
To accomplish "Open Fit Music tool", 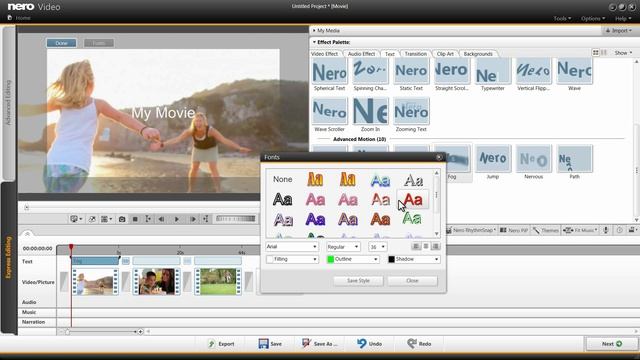I will 580,230.
